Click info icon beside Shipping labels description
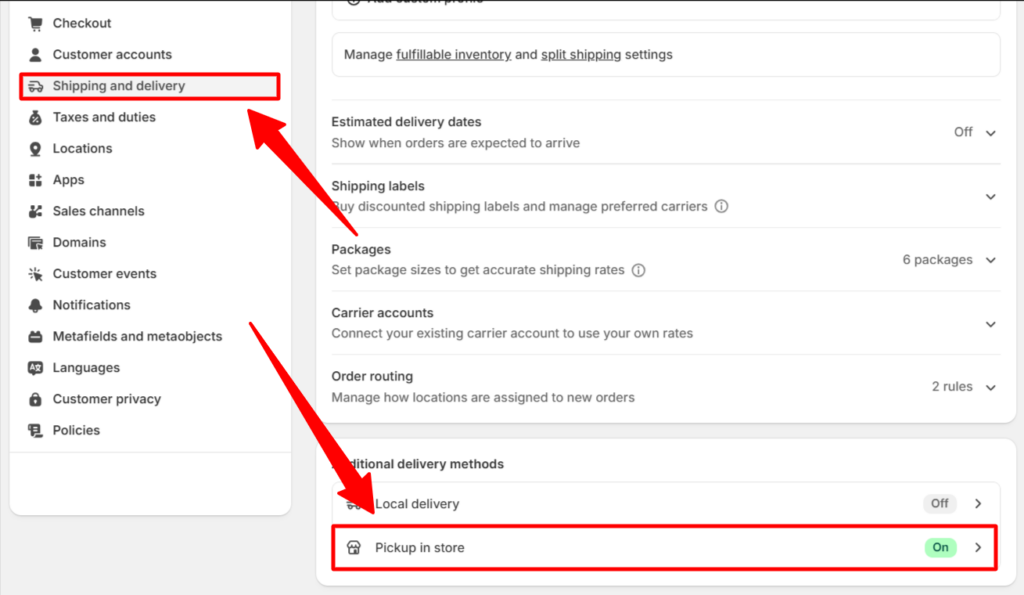This screenshot has height=595, width=1024. pyautogui.click(x=722, y=206)
